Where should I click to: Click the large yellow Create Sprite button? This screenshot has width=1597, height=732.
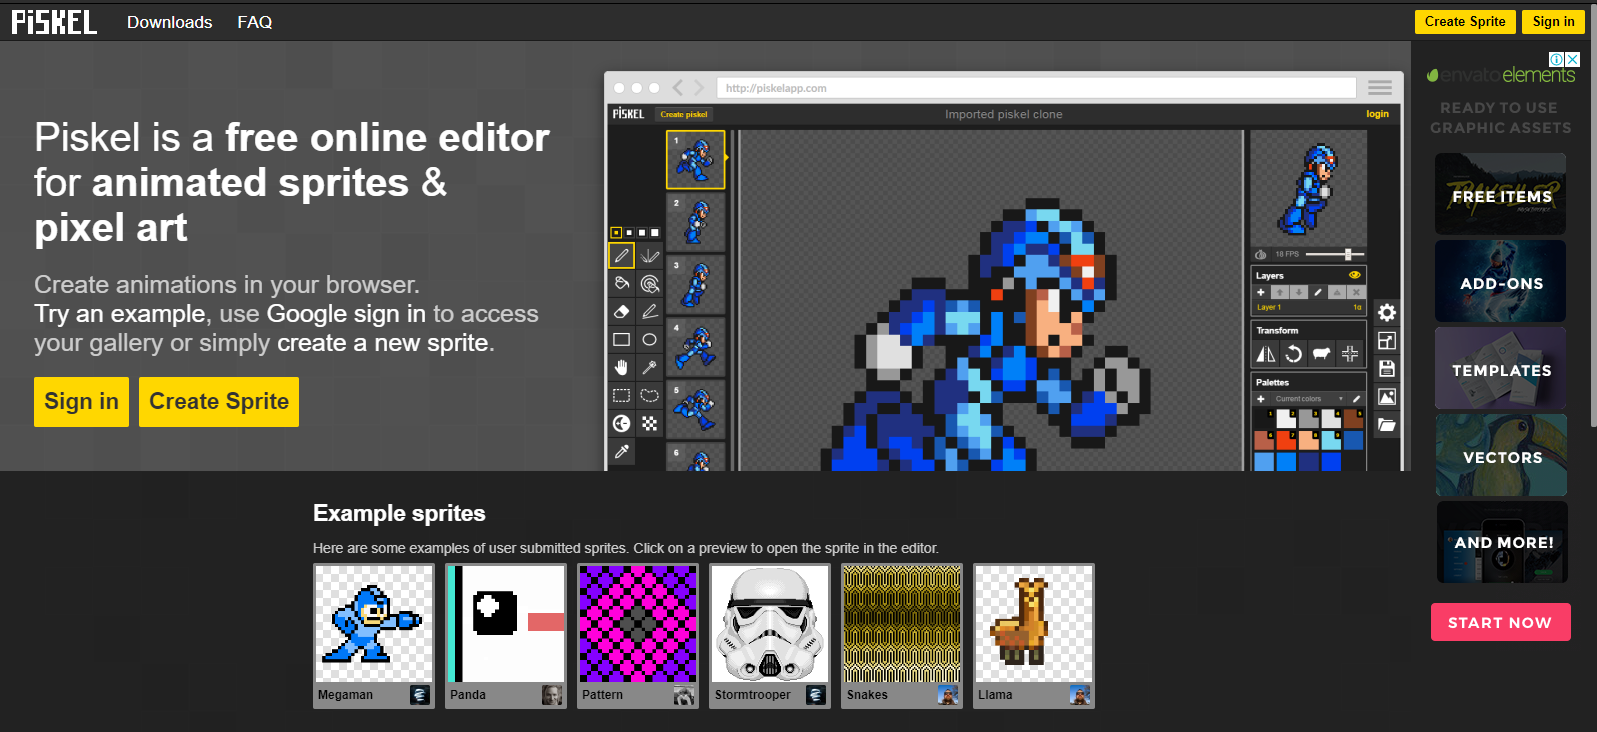pyautogui.click(x=219, y=402)
